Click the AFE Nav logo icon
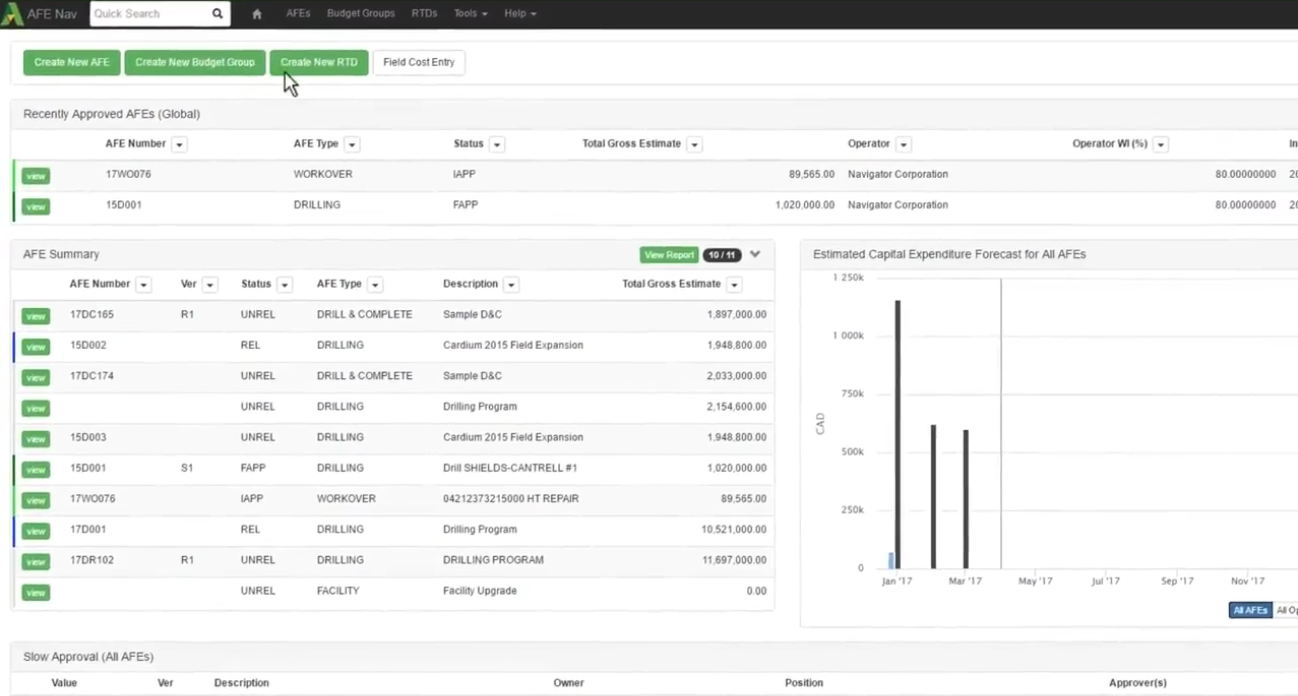Image resolution: width=1298 pixels, height=696 pixels. [13, 14]
